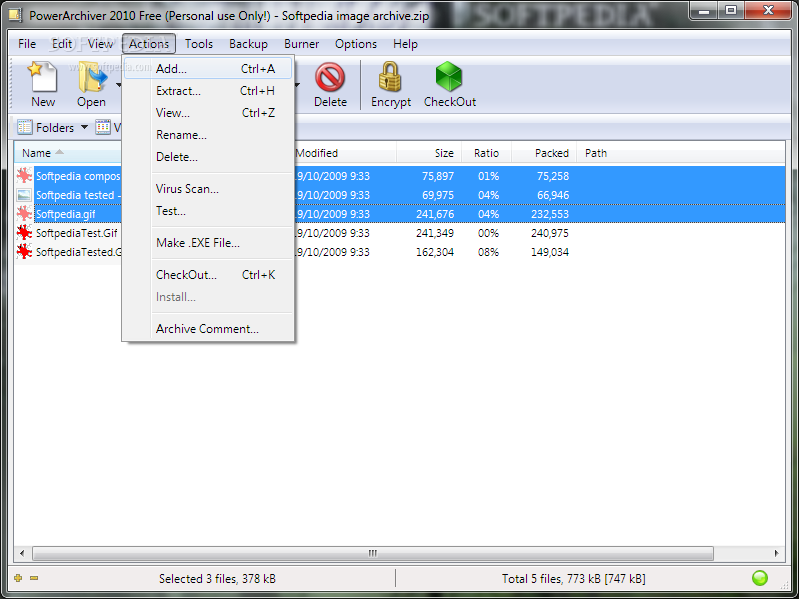The width and height of the screenshot is (799, 599).
Task: Select the Softpedia.gif file name
Action: (65, 214)
